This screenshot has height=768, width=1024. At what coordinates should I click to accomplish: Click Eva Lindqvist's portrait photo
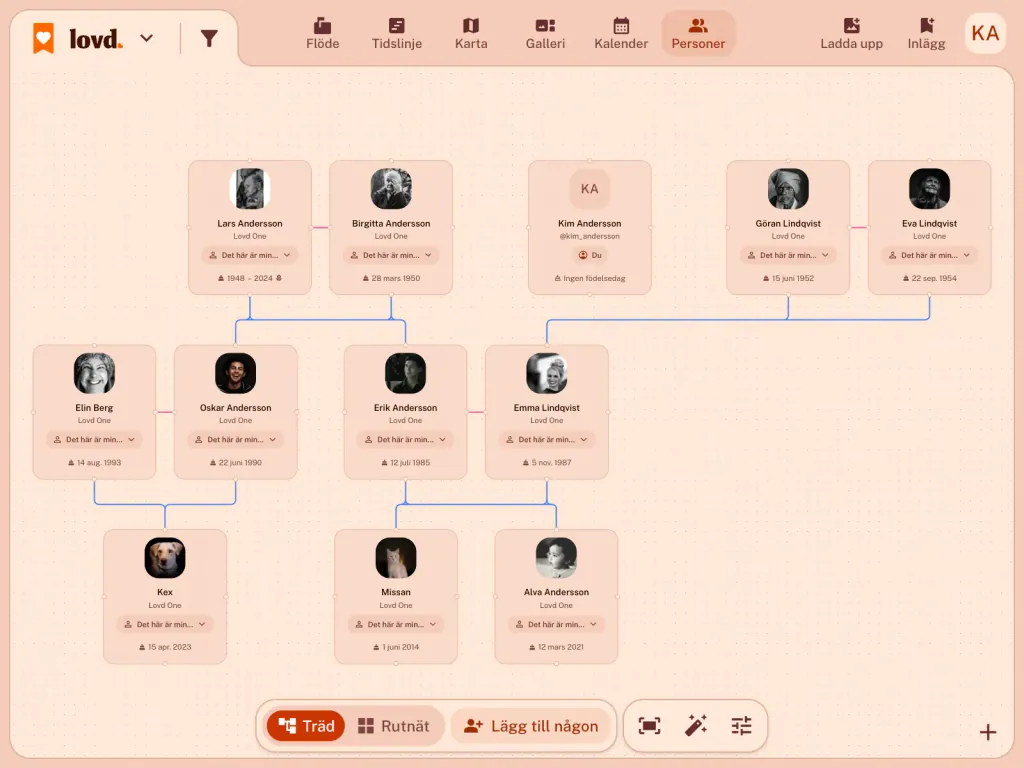click(x=929, y=189)
